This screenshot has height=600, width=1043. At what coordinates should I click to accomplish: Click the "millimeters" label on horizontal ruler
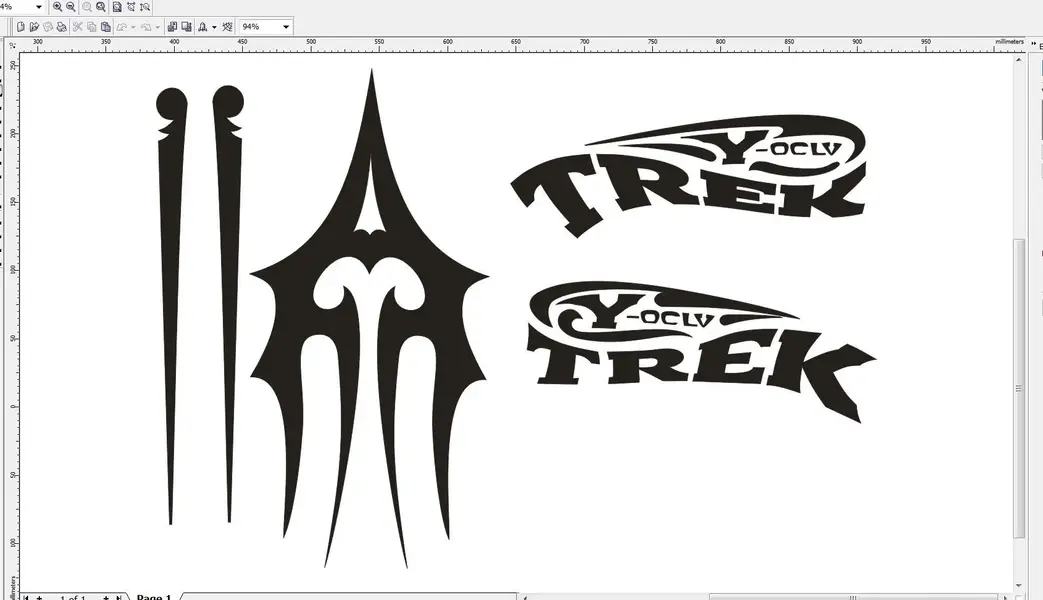(x=1009, y=42)
